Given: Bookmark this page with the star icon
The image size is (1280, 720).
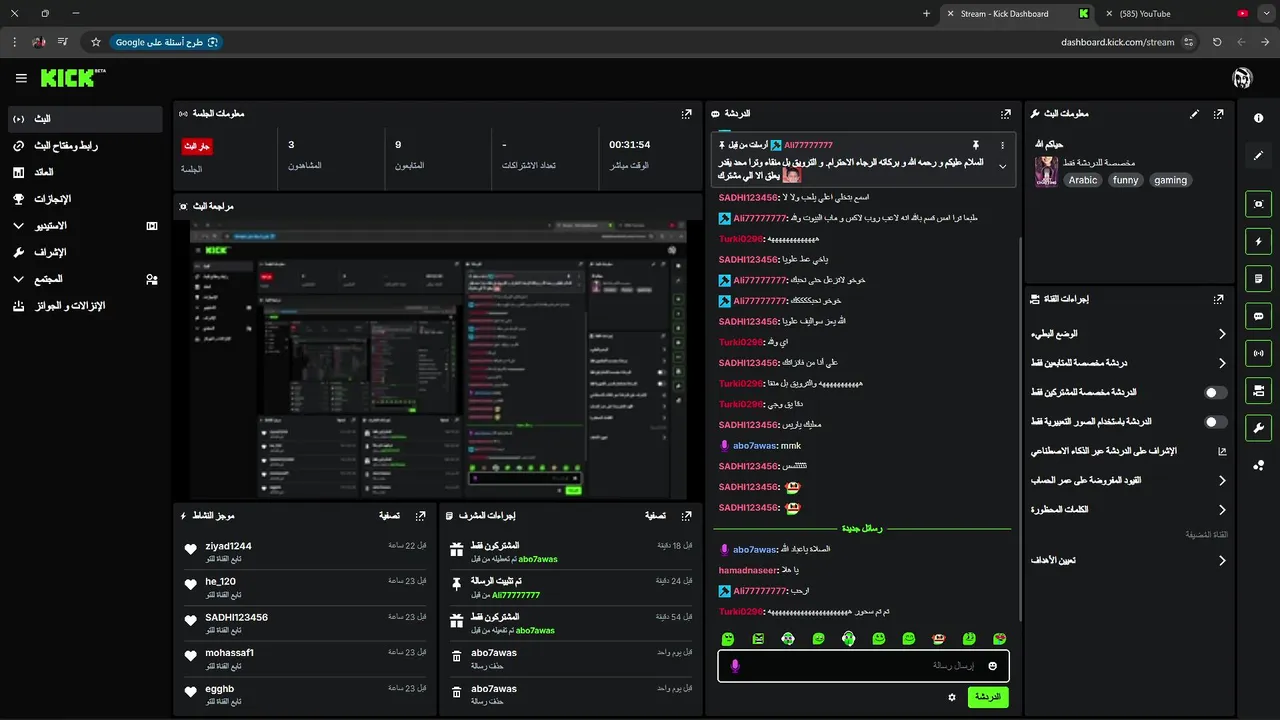Looking at the screenshot, I should click(96, 42).
